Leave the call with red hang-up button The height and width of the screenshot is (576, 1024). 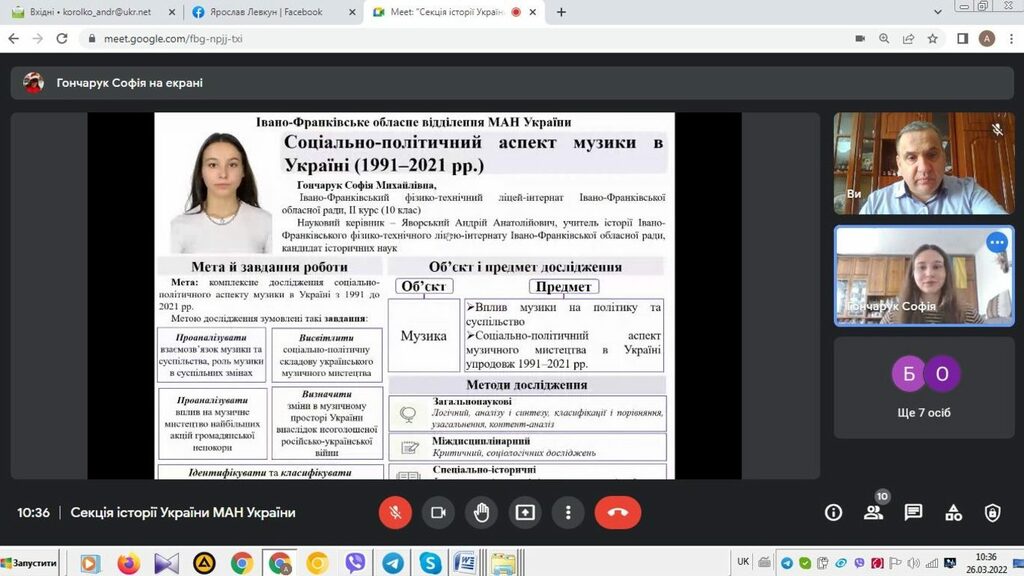pyautogui.click(x=617, y=512)
